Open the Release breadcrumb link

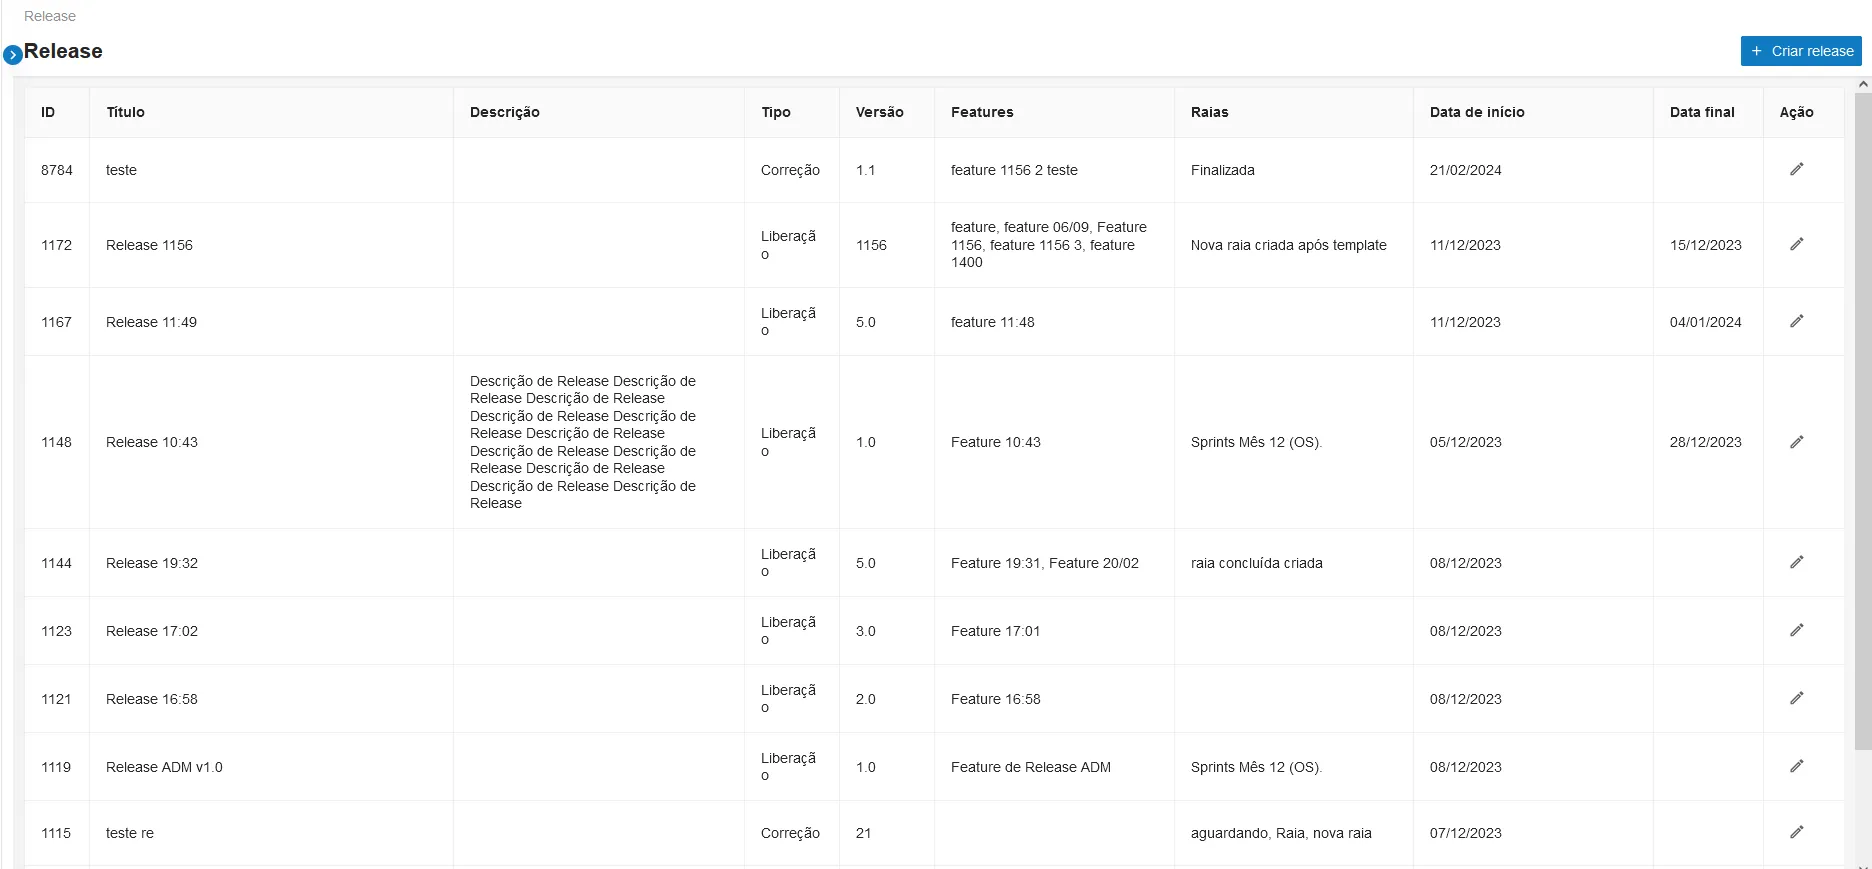click(x=50, y=16)
